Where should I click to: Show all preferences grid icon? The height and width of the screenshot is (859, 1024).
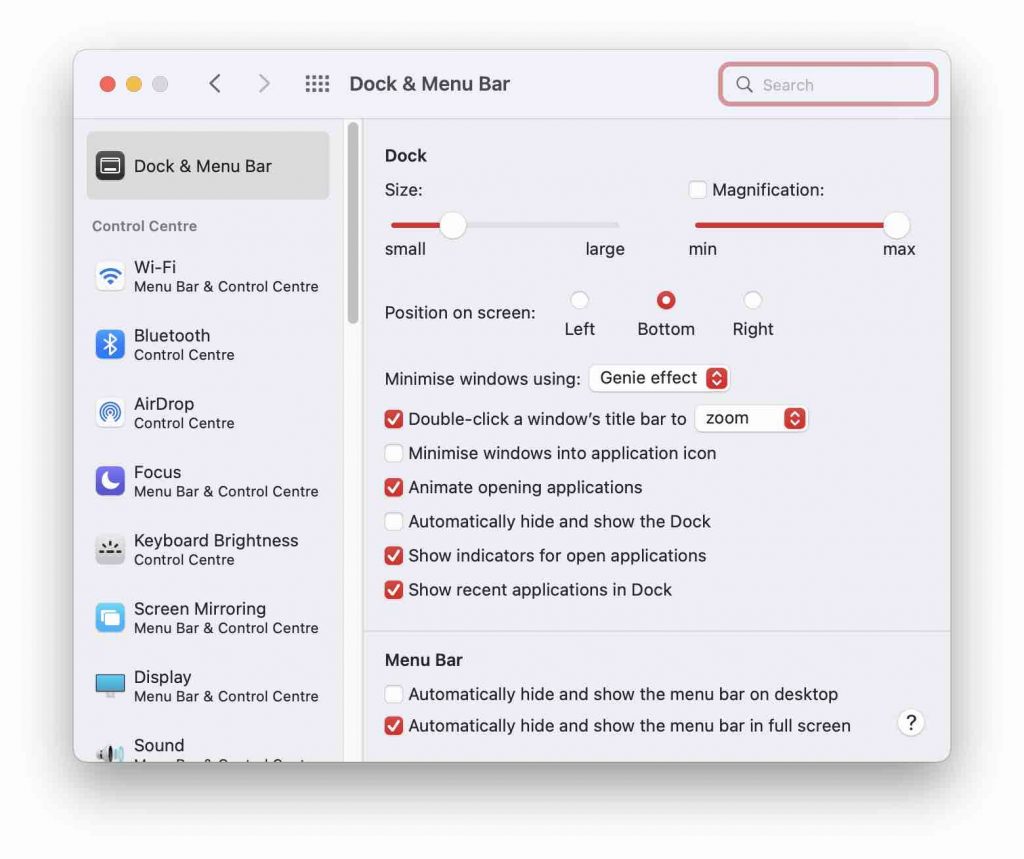coord(317,84)
